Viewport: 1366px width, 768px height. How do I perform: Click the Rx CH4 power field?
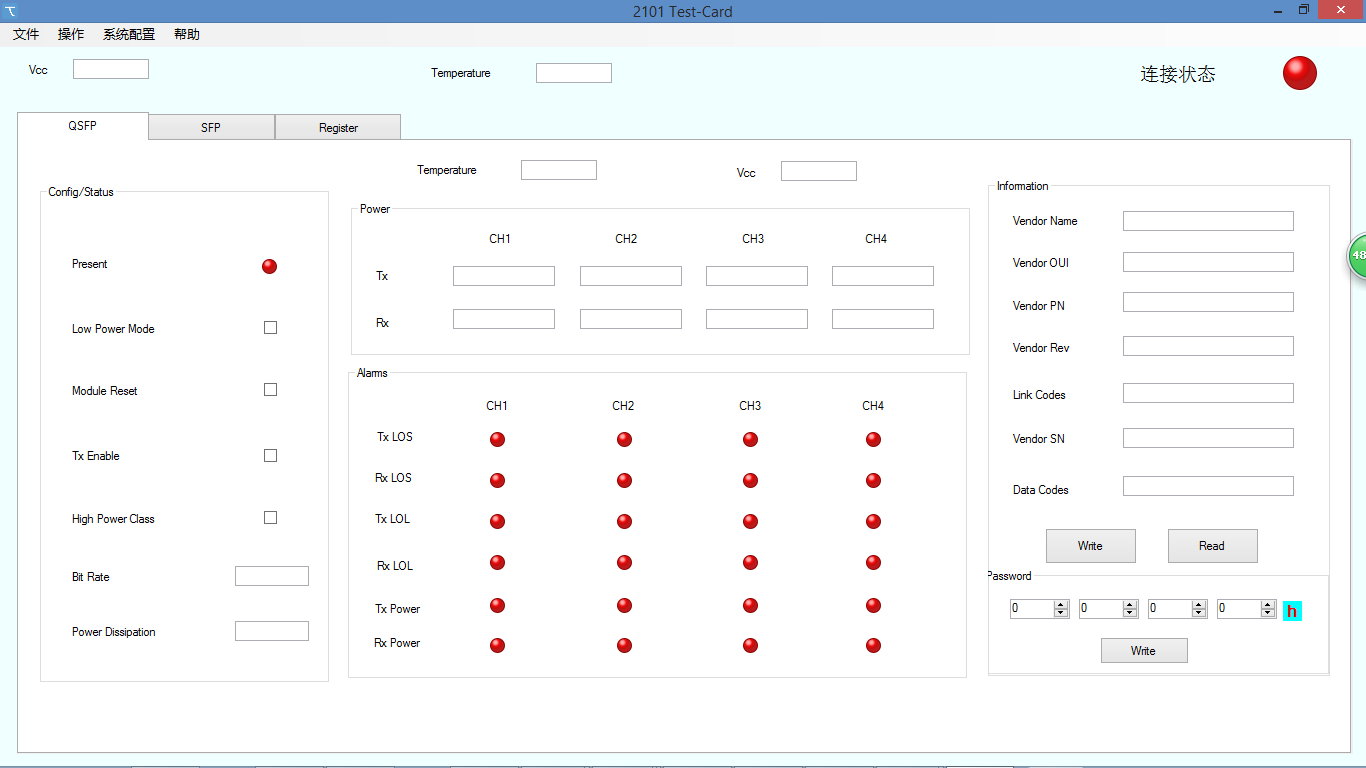(x=883, y=319)
